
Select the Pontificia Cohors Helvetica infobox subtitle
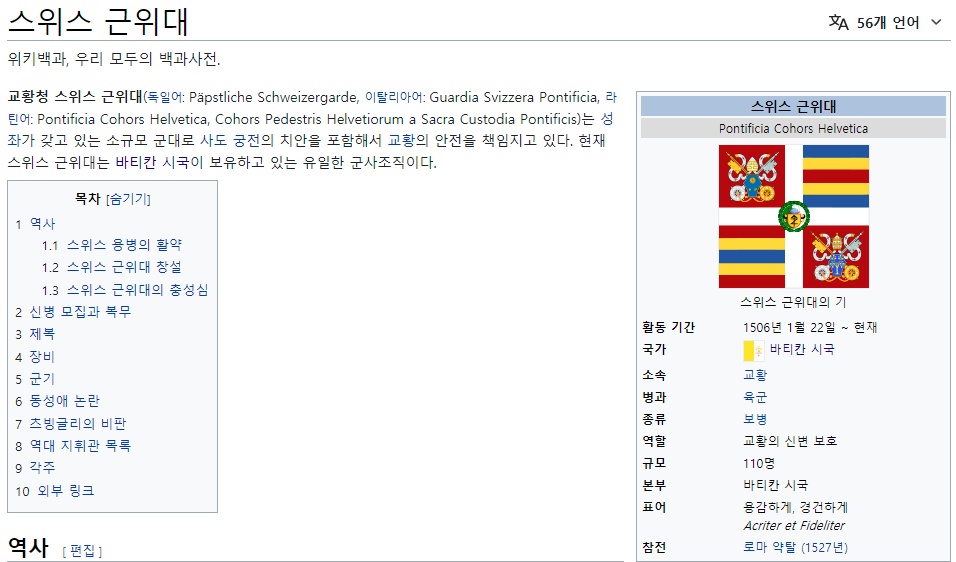[x=793, y=129]
